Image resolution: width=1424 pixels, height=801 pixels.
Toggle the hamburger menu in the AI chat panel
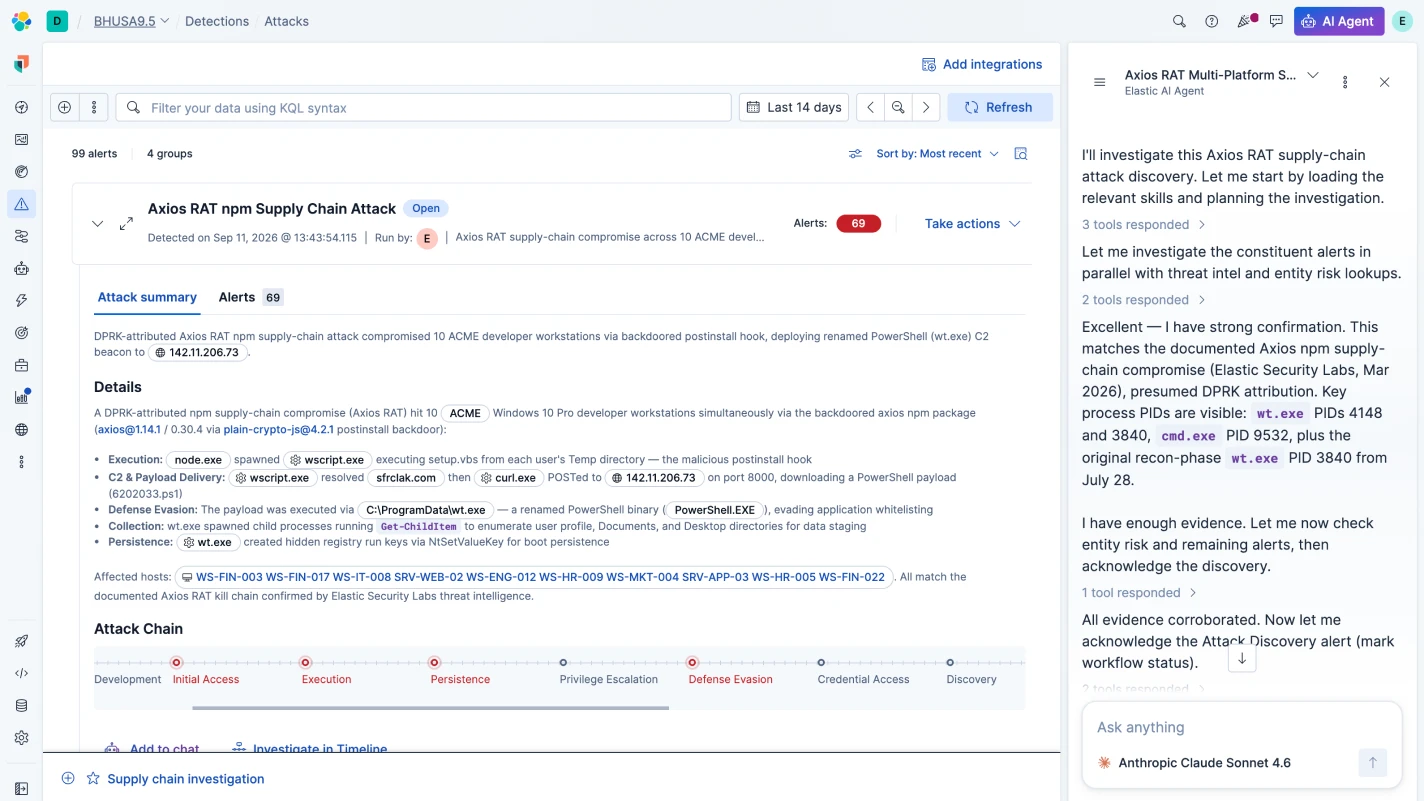pos(1100,82)
